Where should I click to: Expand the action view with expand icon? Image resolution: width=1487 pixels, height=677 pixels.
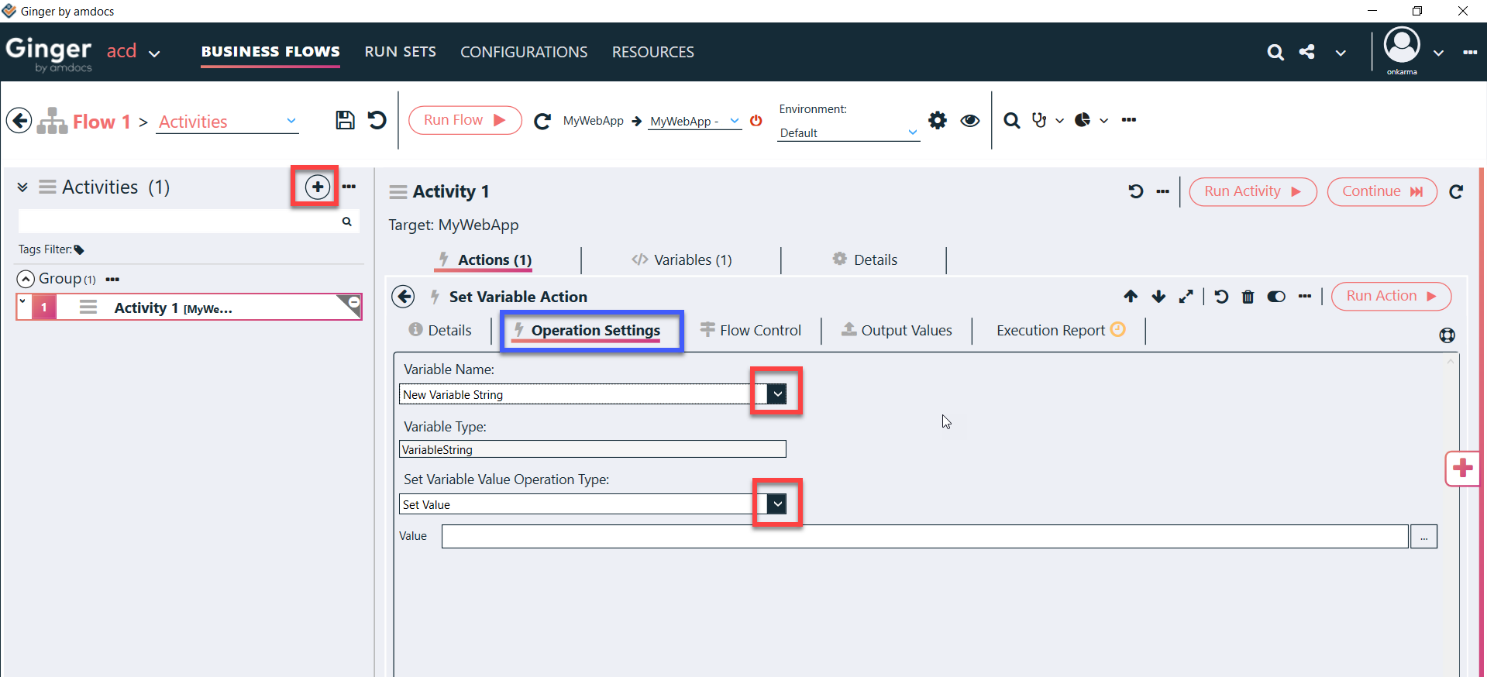pos(1186,296)
